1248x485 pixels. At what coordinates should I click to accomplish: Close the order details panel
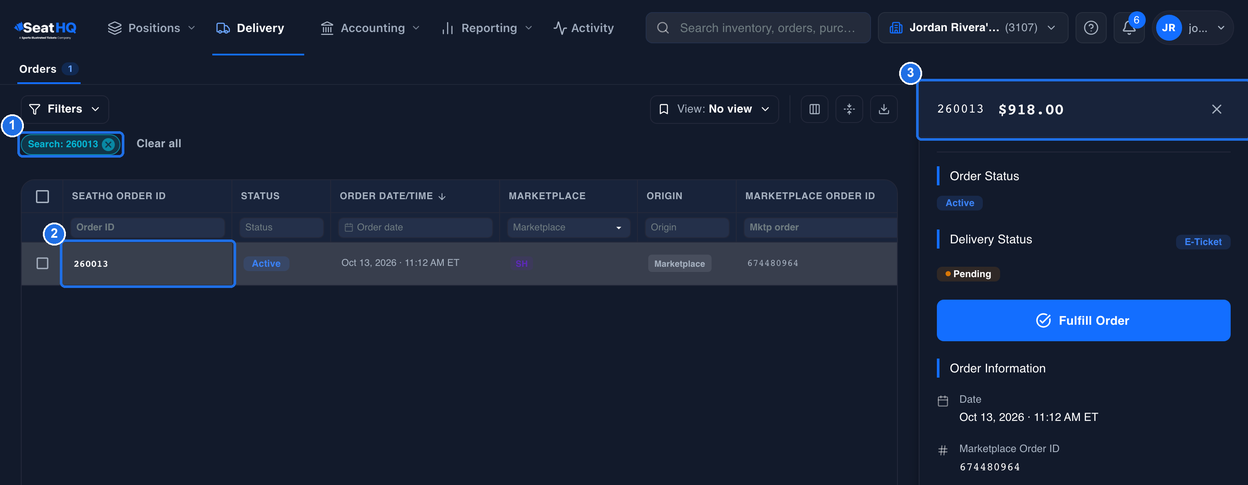click(1217, 109)
